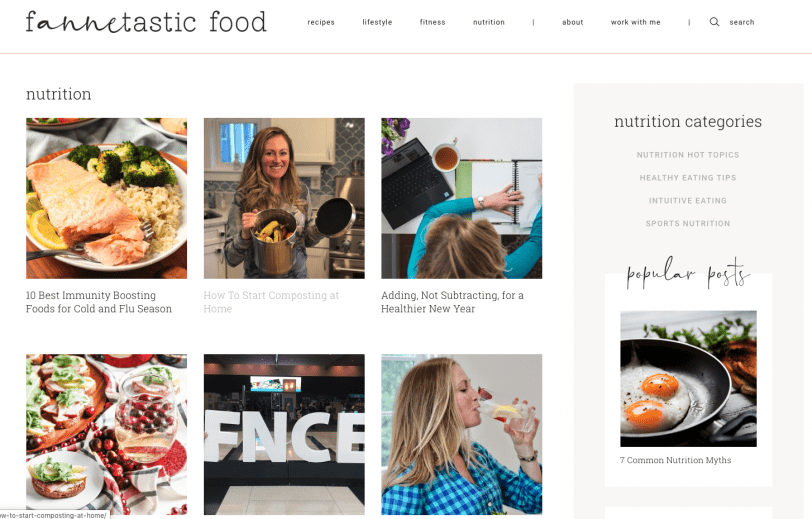Open Nutrition Hot Topics category

pyautogui.click(x=688, y=155)
